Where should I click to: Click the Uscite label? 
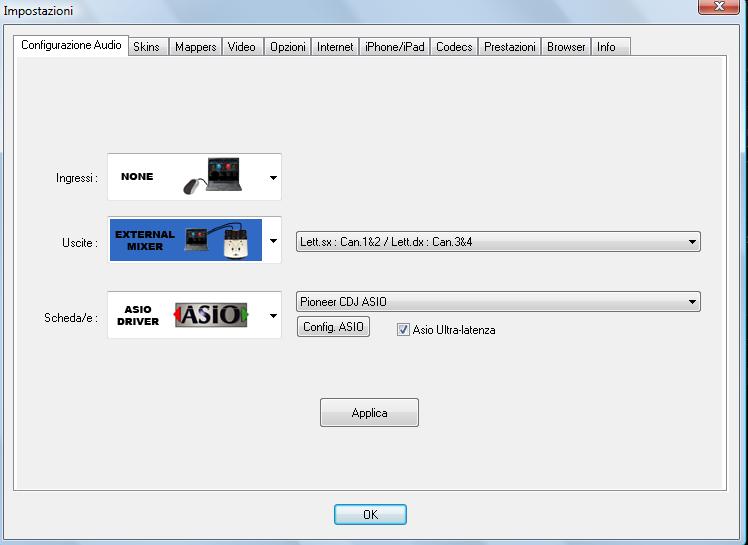click(80, 243)
